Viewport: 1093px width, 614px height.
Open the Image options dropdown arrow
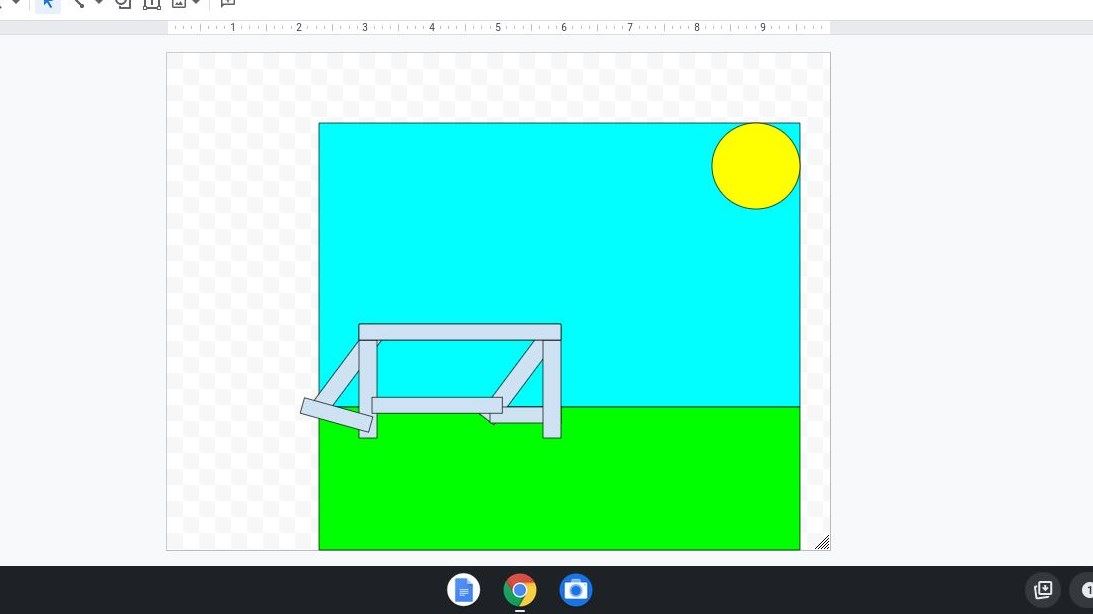pos(195,3)
